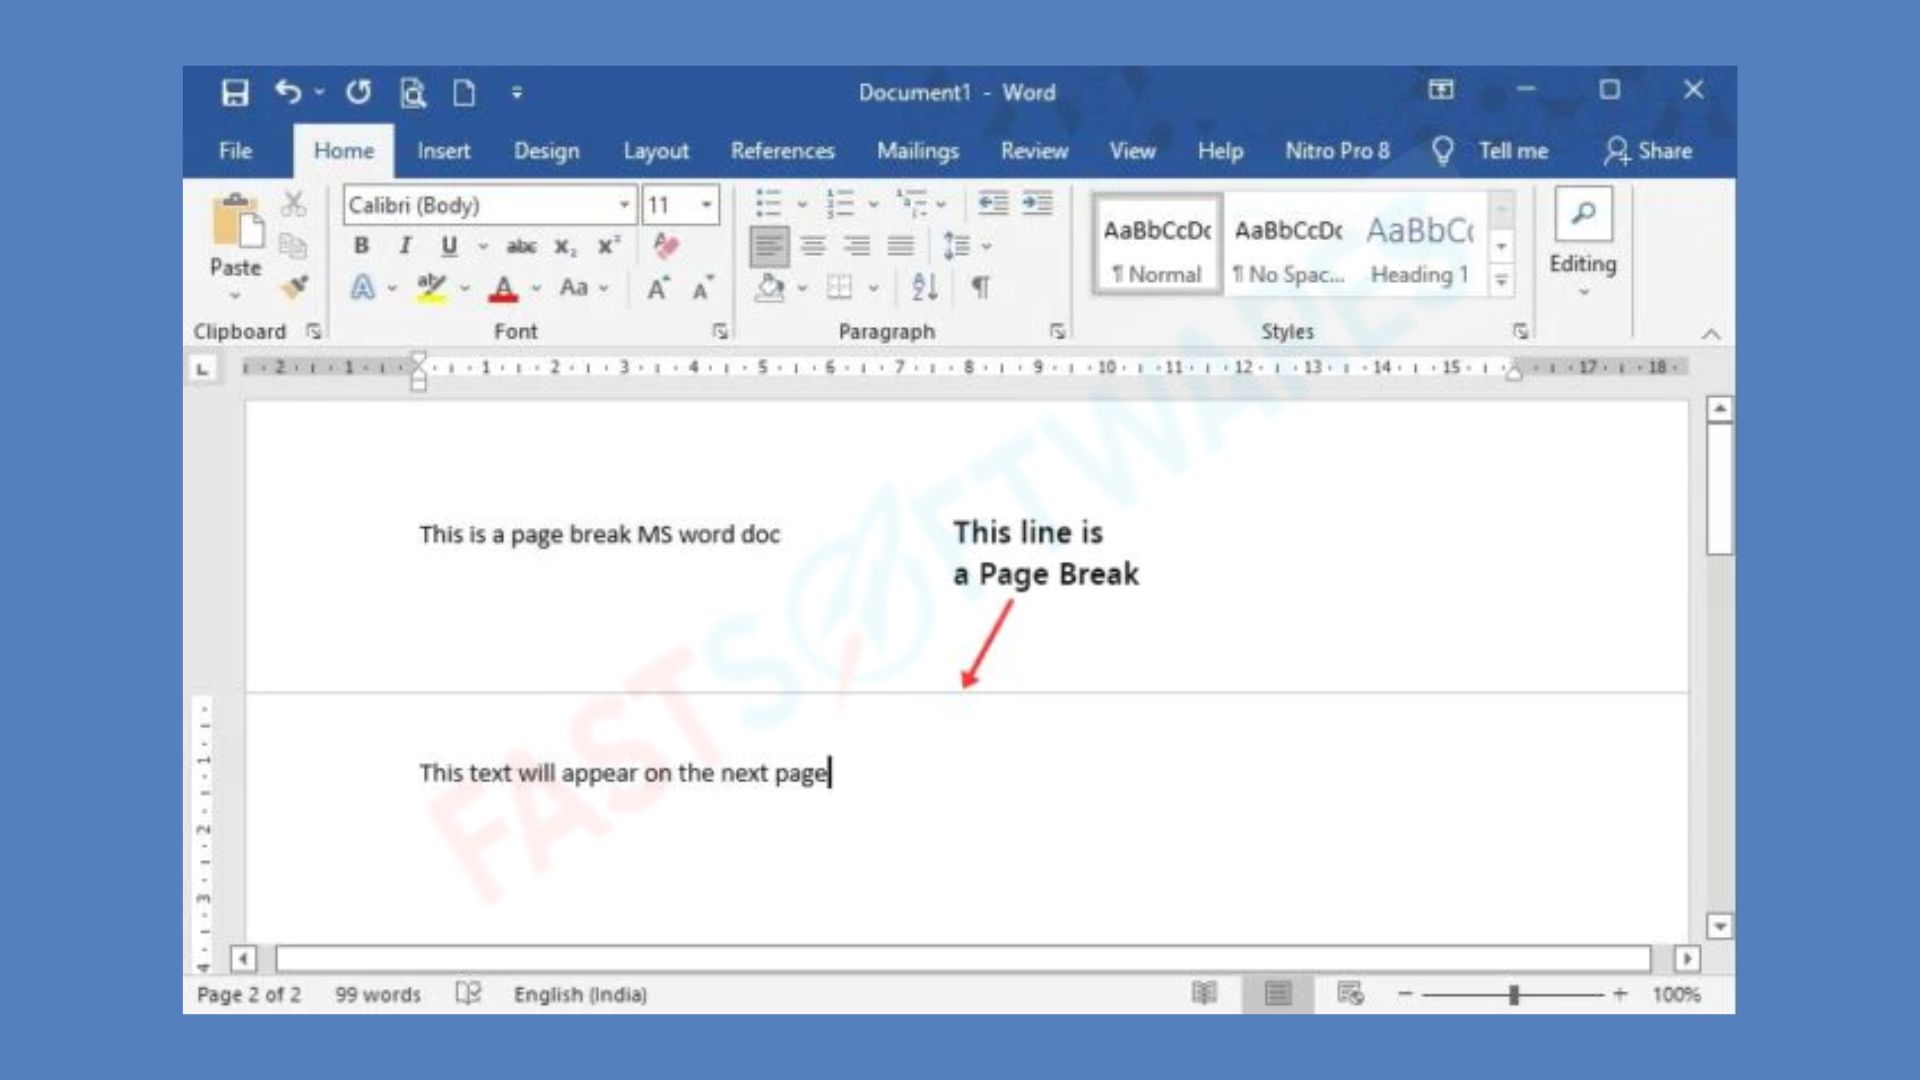Open the Multilevel list dropdown
This screenshot has height=1080, width=1920.
pos(941,205)
